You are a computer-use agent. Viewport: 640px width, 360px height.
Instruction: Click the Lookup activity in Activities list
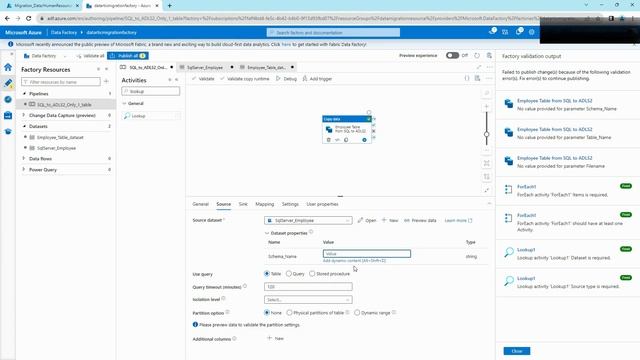151,116
